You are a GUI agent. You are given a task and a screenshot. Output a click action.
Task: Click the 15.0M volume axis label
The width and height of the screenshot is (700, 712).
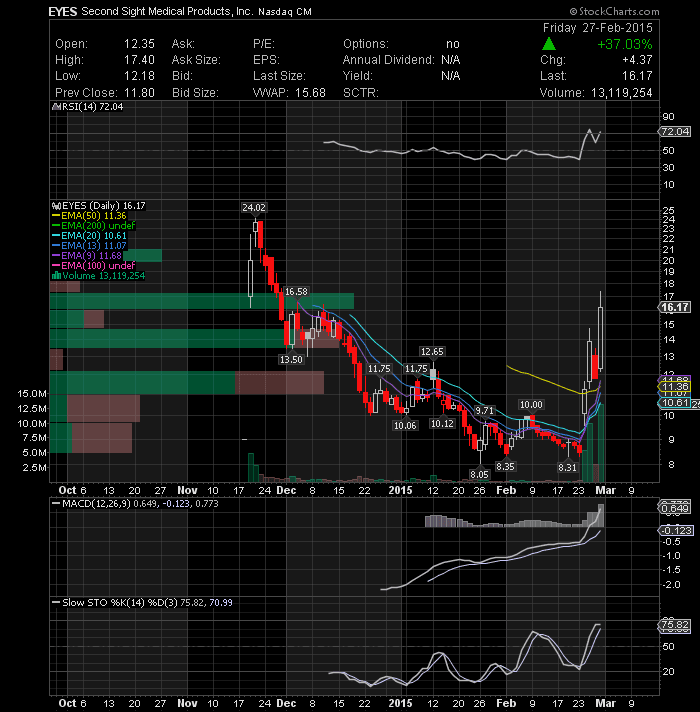point(31,394)
